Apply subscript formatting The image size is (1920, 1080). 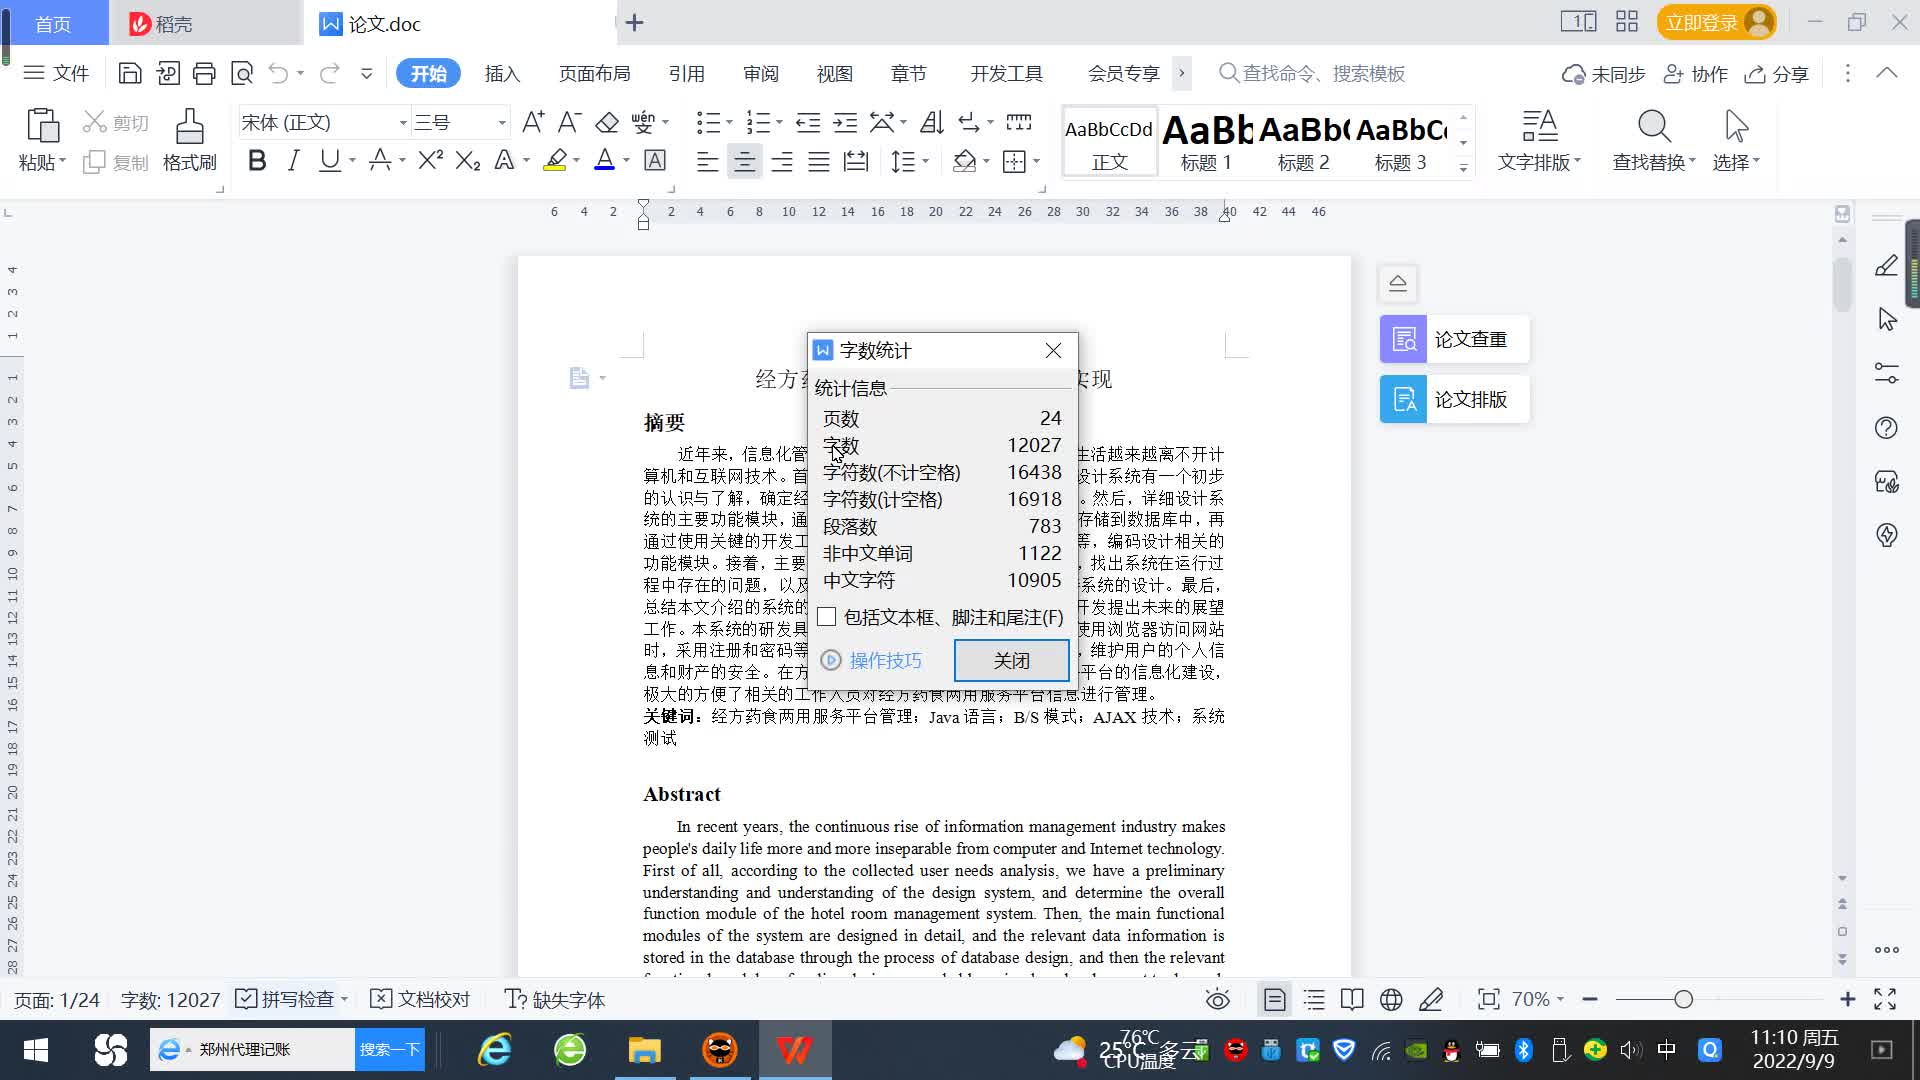[x=467, y=160]
